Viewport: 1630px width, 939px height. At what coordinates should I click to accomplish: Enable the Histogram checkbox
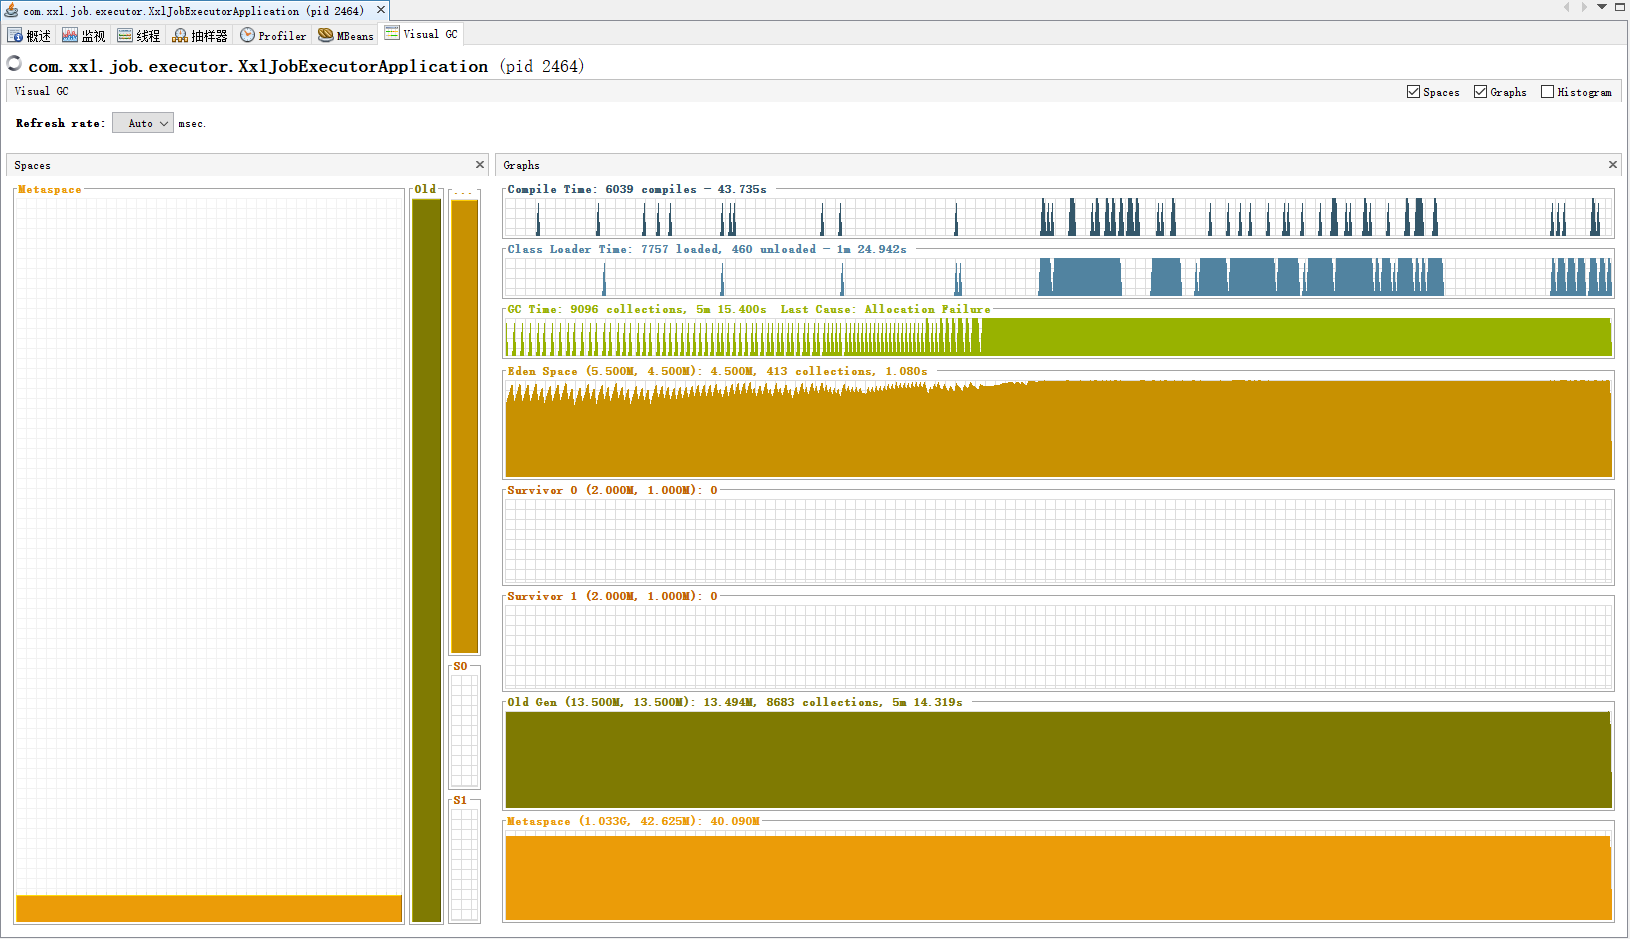click(1547, 92)
